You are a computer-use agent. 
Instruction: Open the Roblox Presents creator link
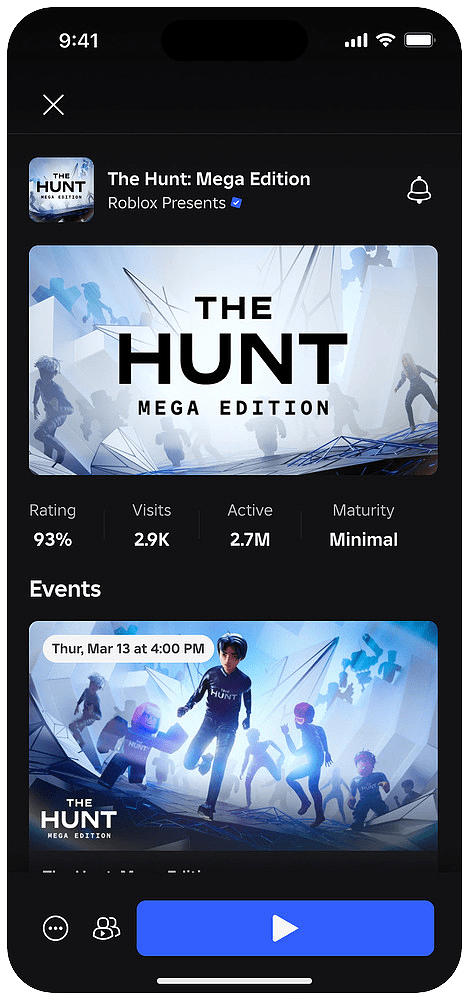167,203
